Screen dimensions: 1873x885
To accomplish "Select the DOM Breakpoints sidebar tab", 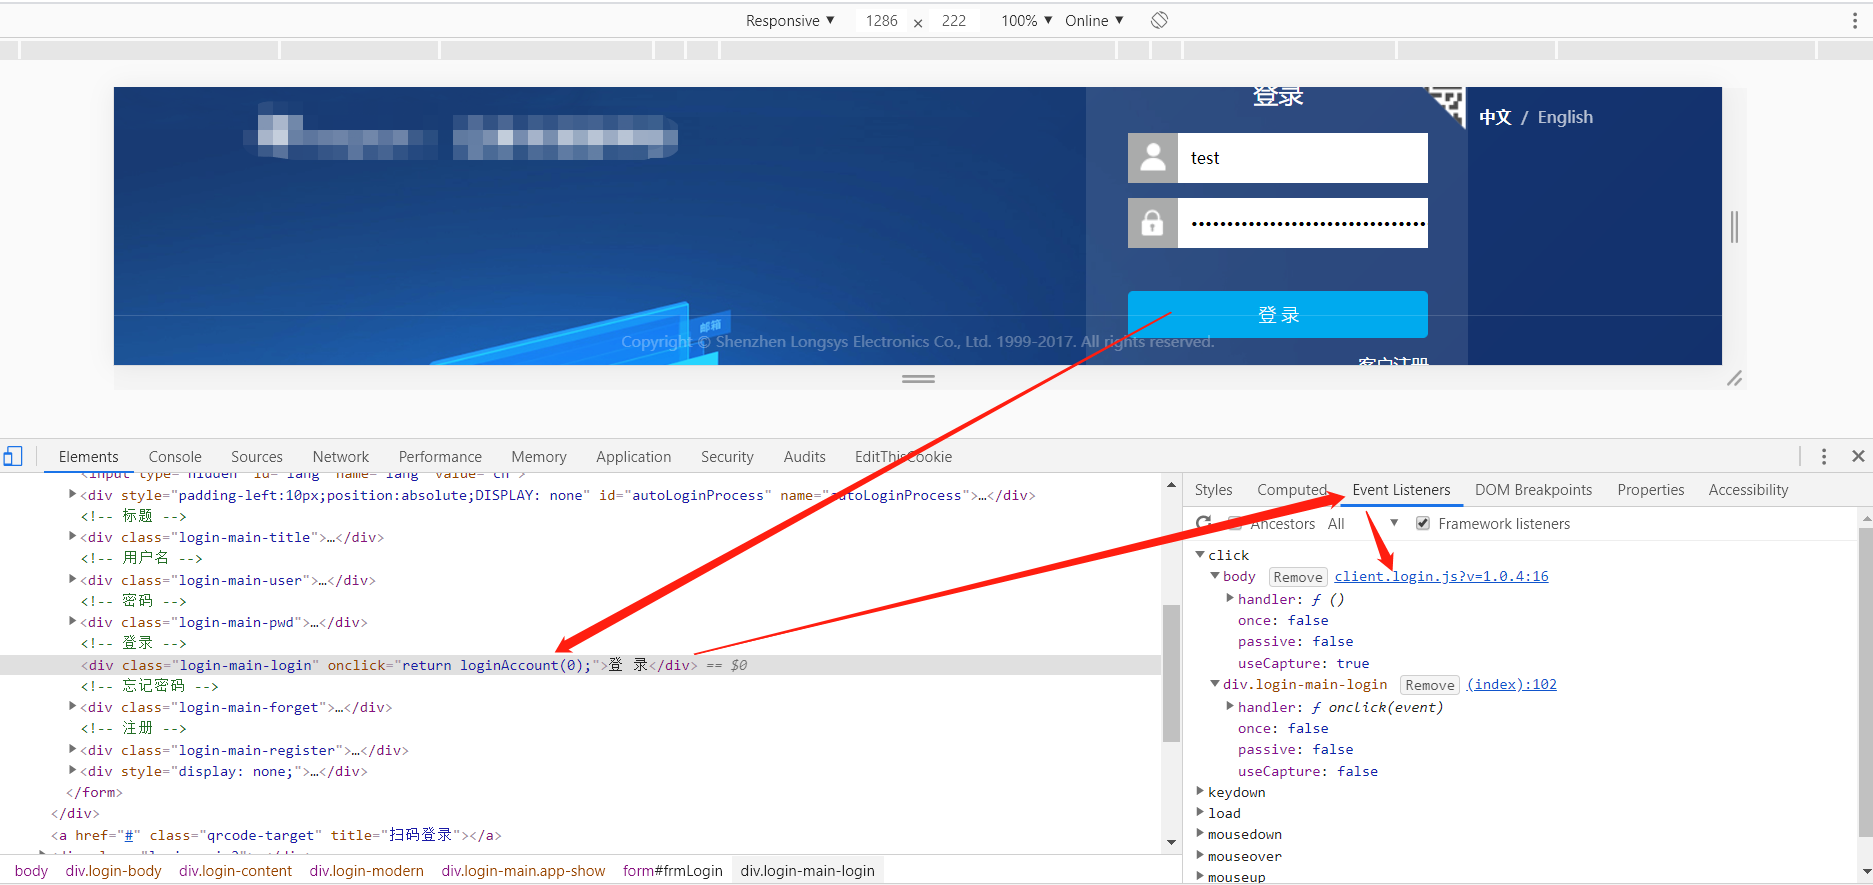I will [x=1533, y=490].
